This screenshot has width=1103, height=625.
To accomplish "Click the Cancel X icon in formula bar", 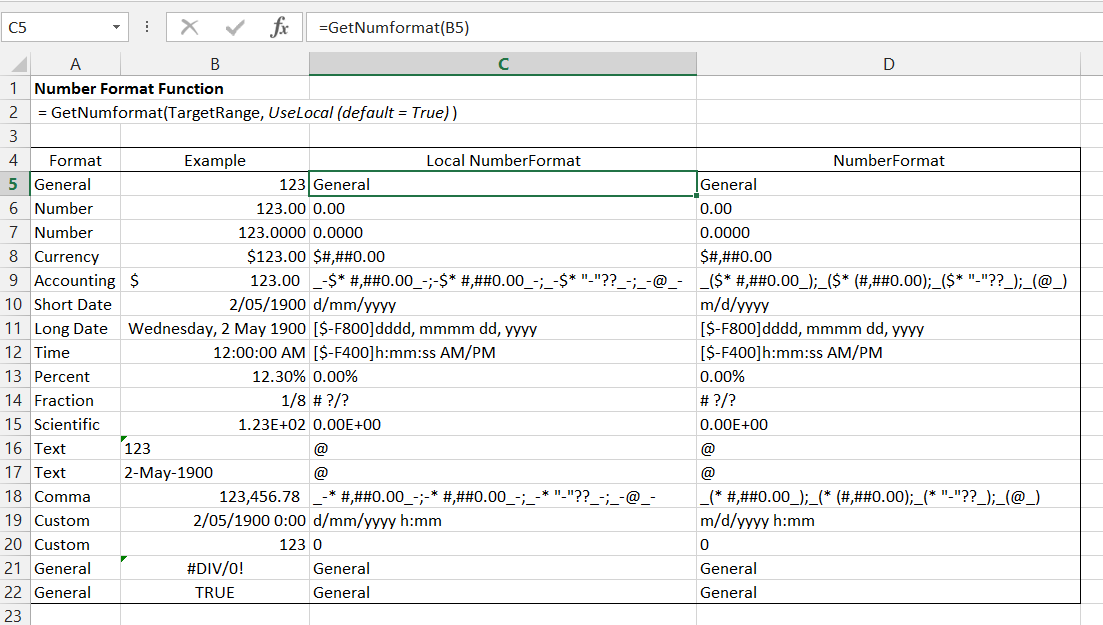I will [x=189, y=28].
